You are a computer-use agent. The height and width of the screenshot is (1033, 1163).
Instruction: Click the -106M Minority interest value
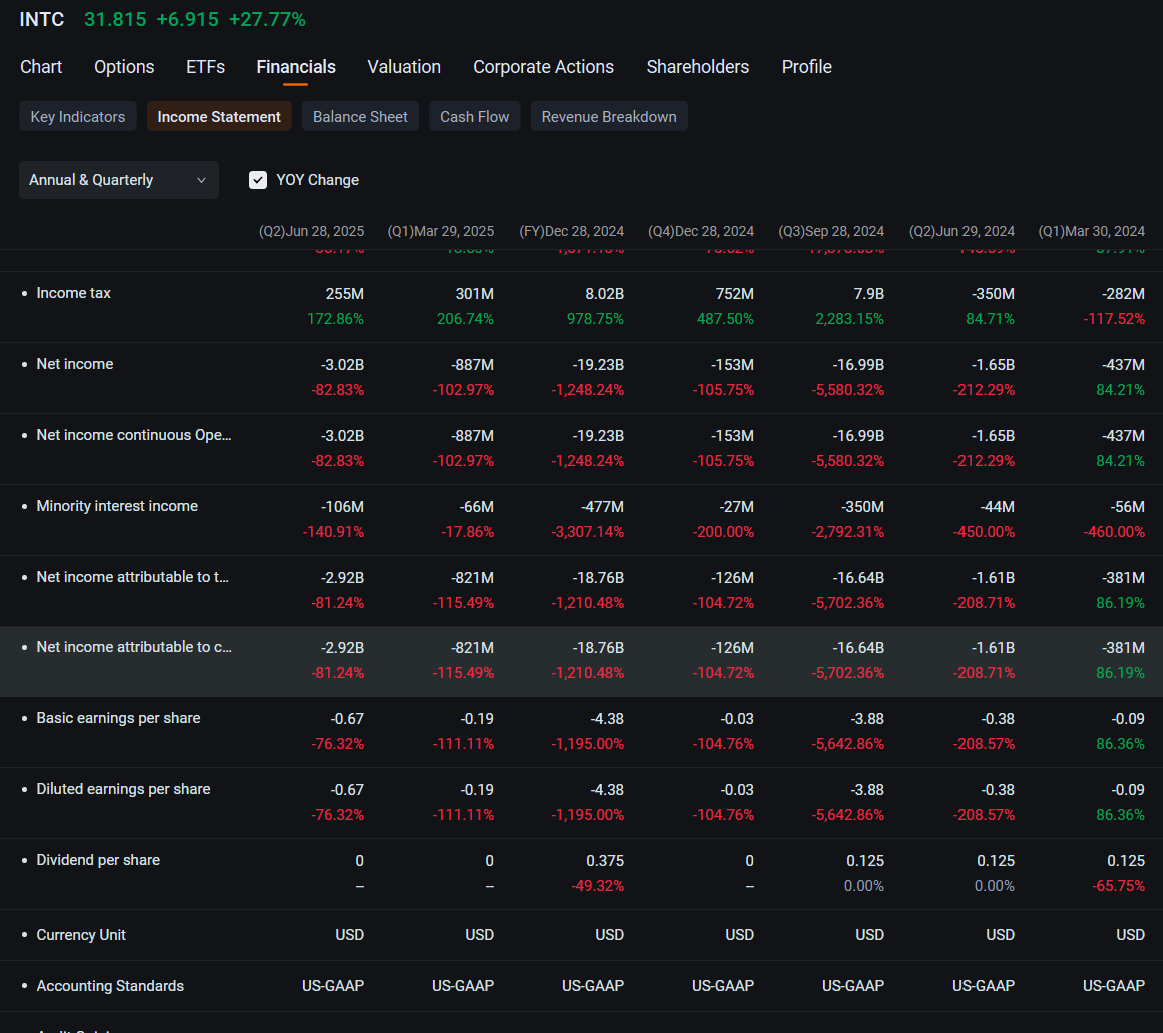tap(342, 507)
